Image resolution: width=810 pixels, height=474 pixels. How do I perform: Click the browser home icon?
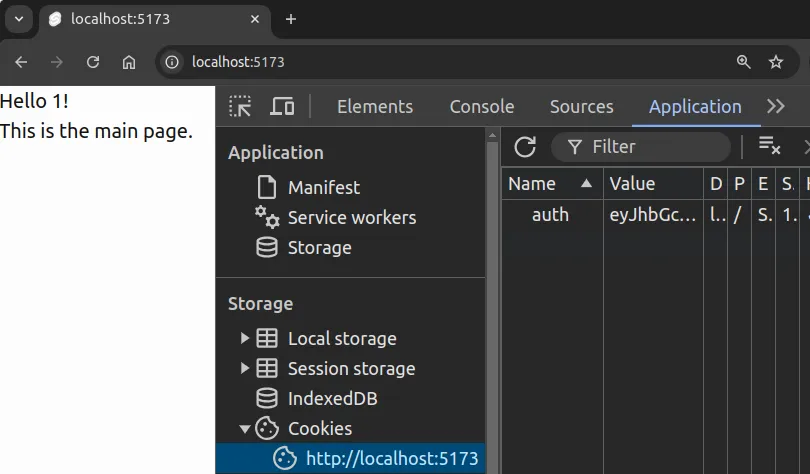coord(129,62)
